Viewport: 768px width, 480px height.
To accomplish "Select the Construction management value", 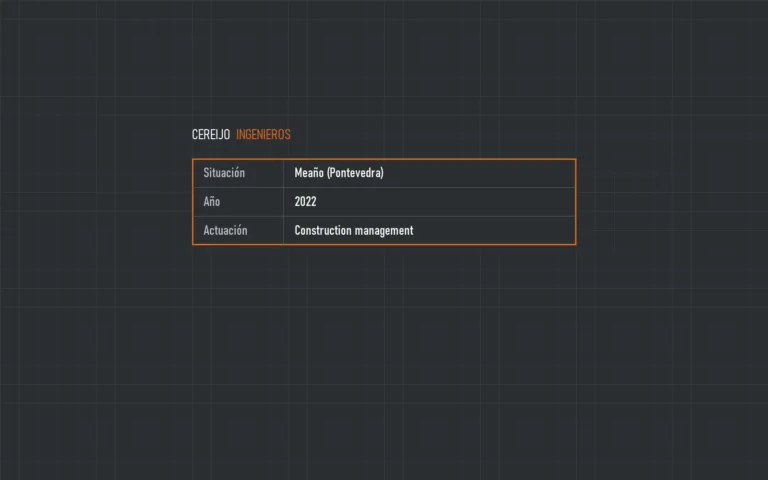I will (x=354, y=231).
